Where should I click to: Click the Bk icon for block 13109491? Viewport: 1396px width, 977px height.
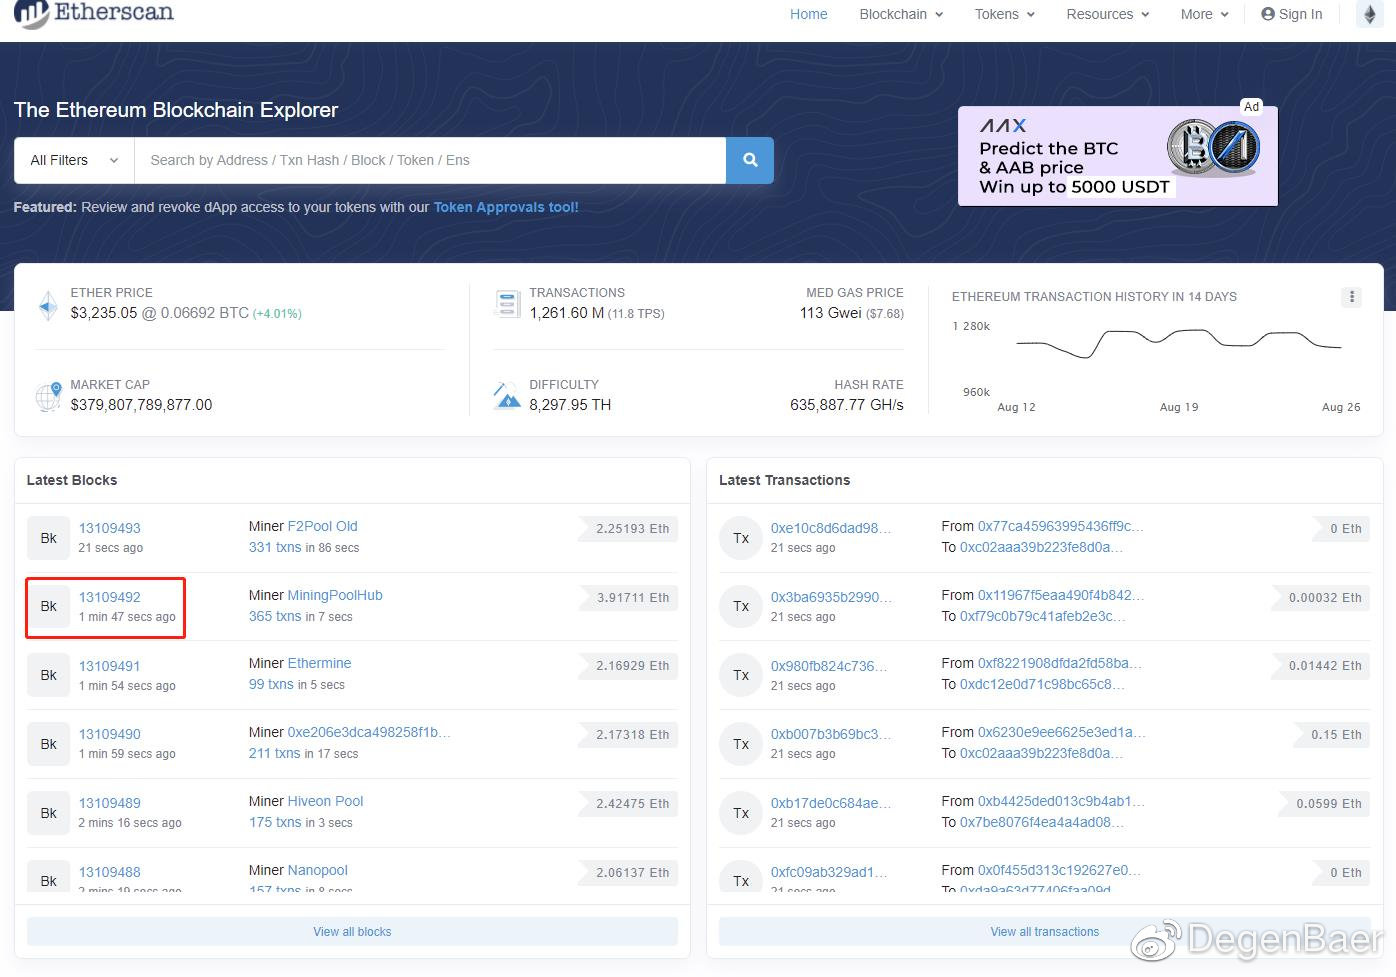pyautogui.click(x=48, y=675)
